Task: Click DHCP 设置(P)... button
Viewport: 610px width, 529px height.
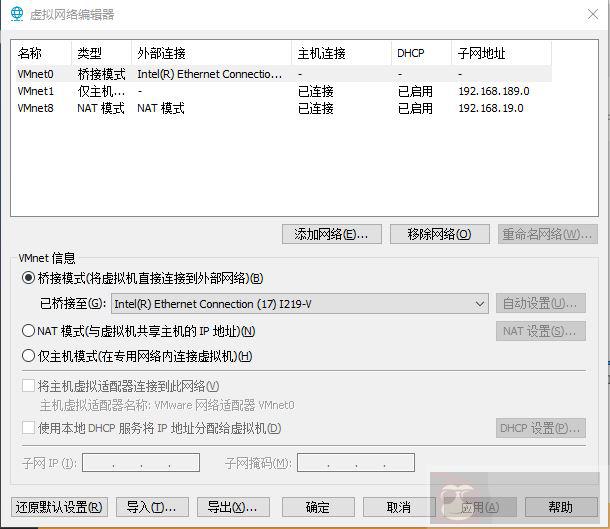Action: 540,428
